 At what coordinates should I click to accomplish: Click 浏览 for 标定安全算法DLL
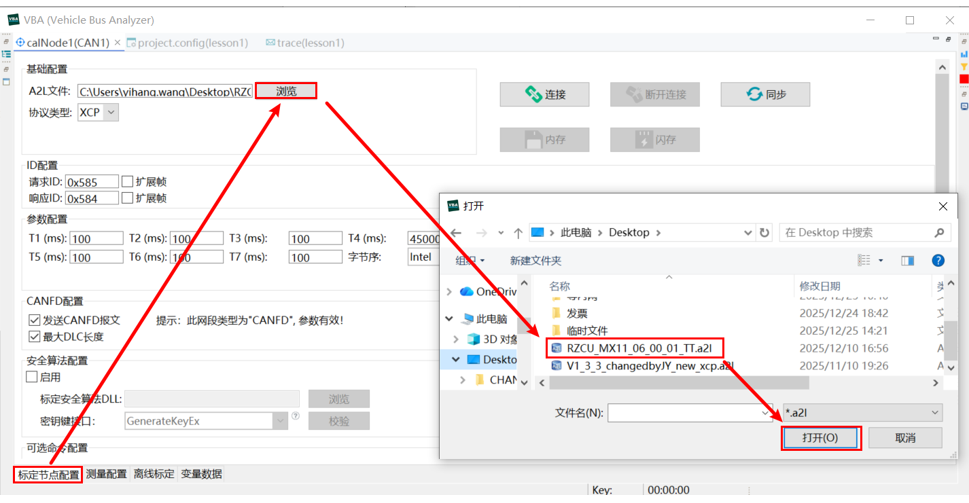(339, 399)
